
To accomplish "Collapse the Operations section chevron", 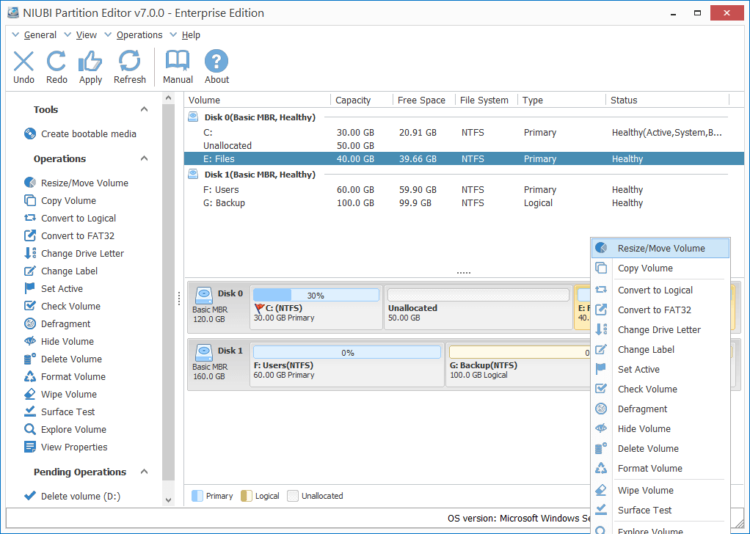I will pyautogui.click(x=144, y=158).
